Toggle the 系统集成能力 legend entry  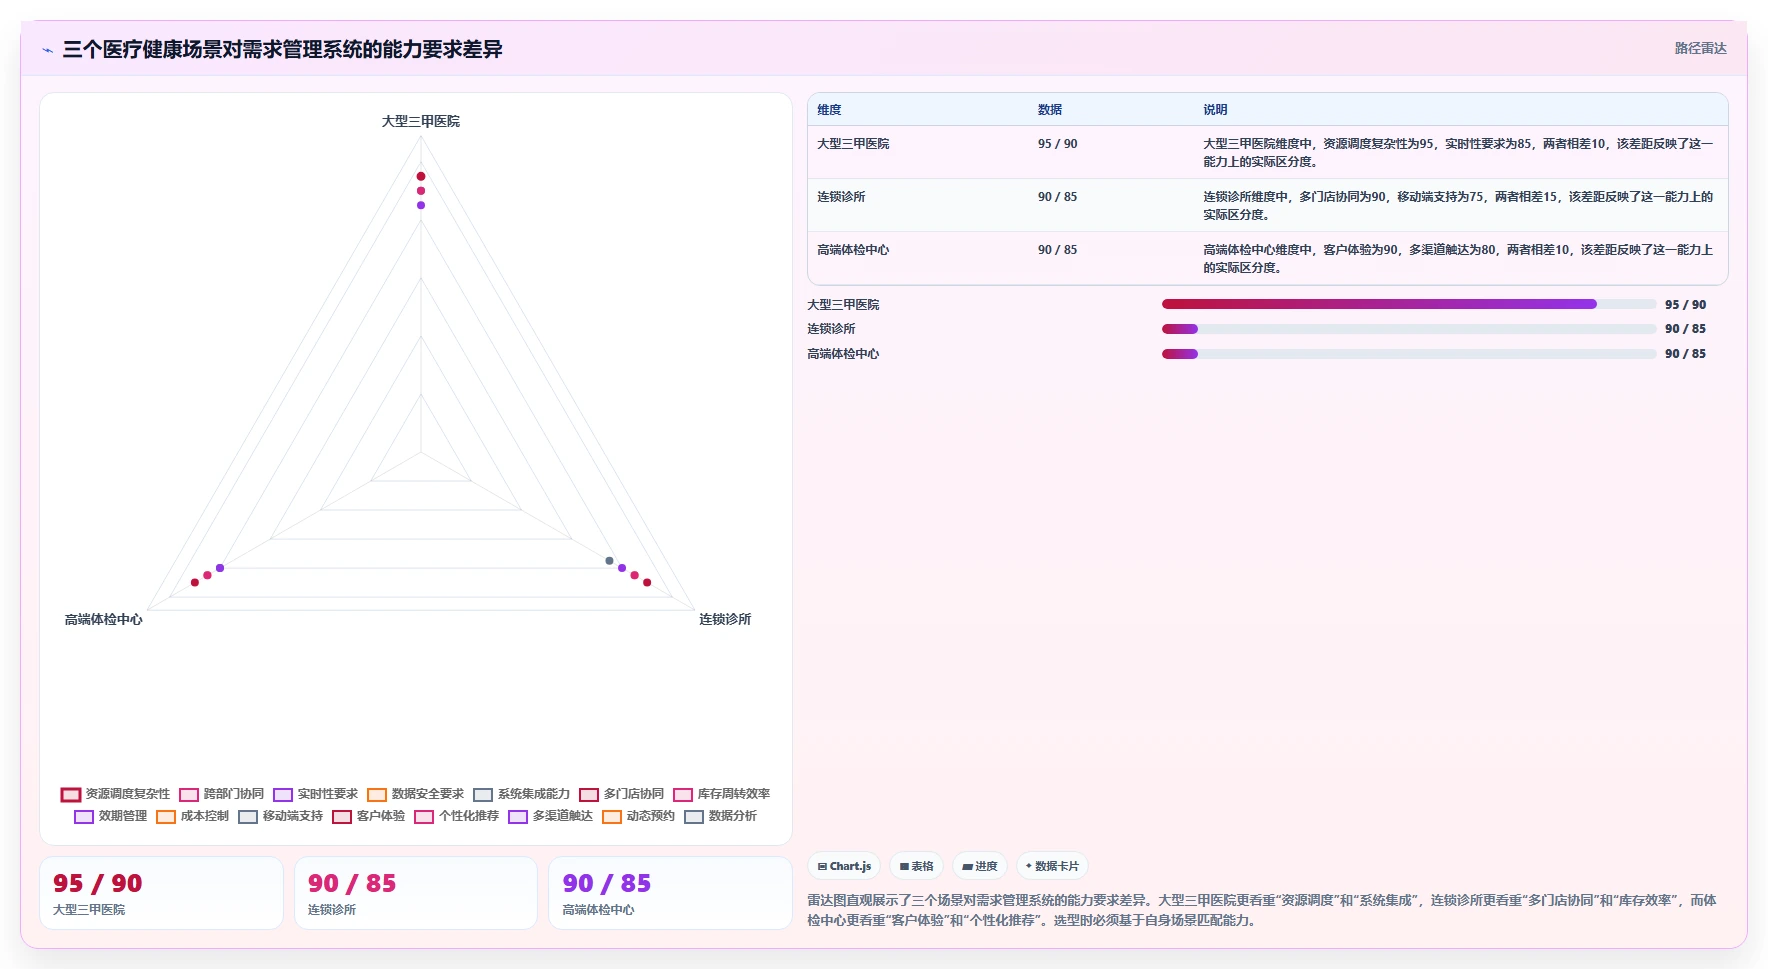pos(521,794)
